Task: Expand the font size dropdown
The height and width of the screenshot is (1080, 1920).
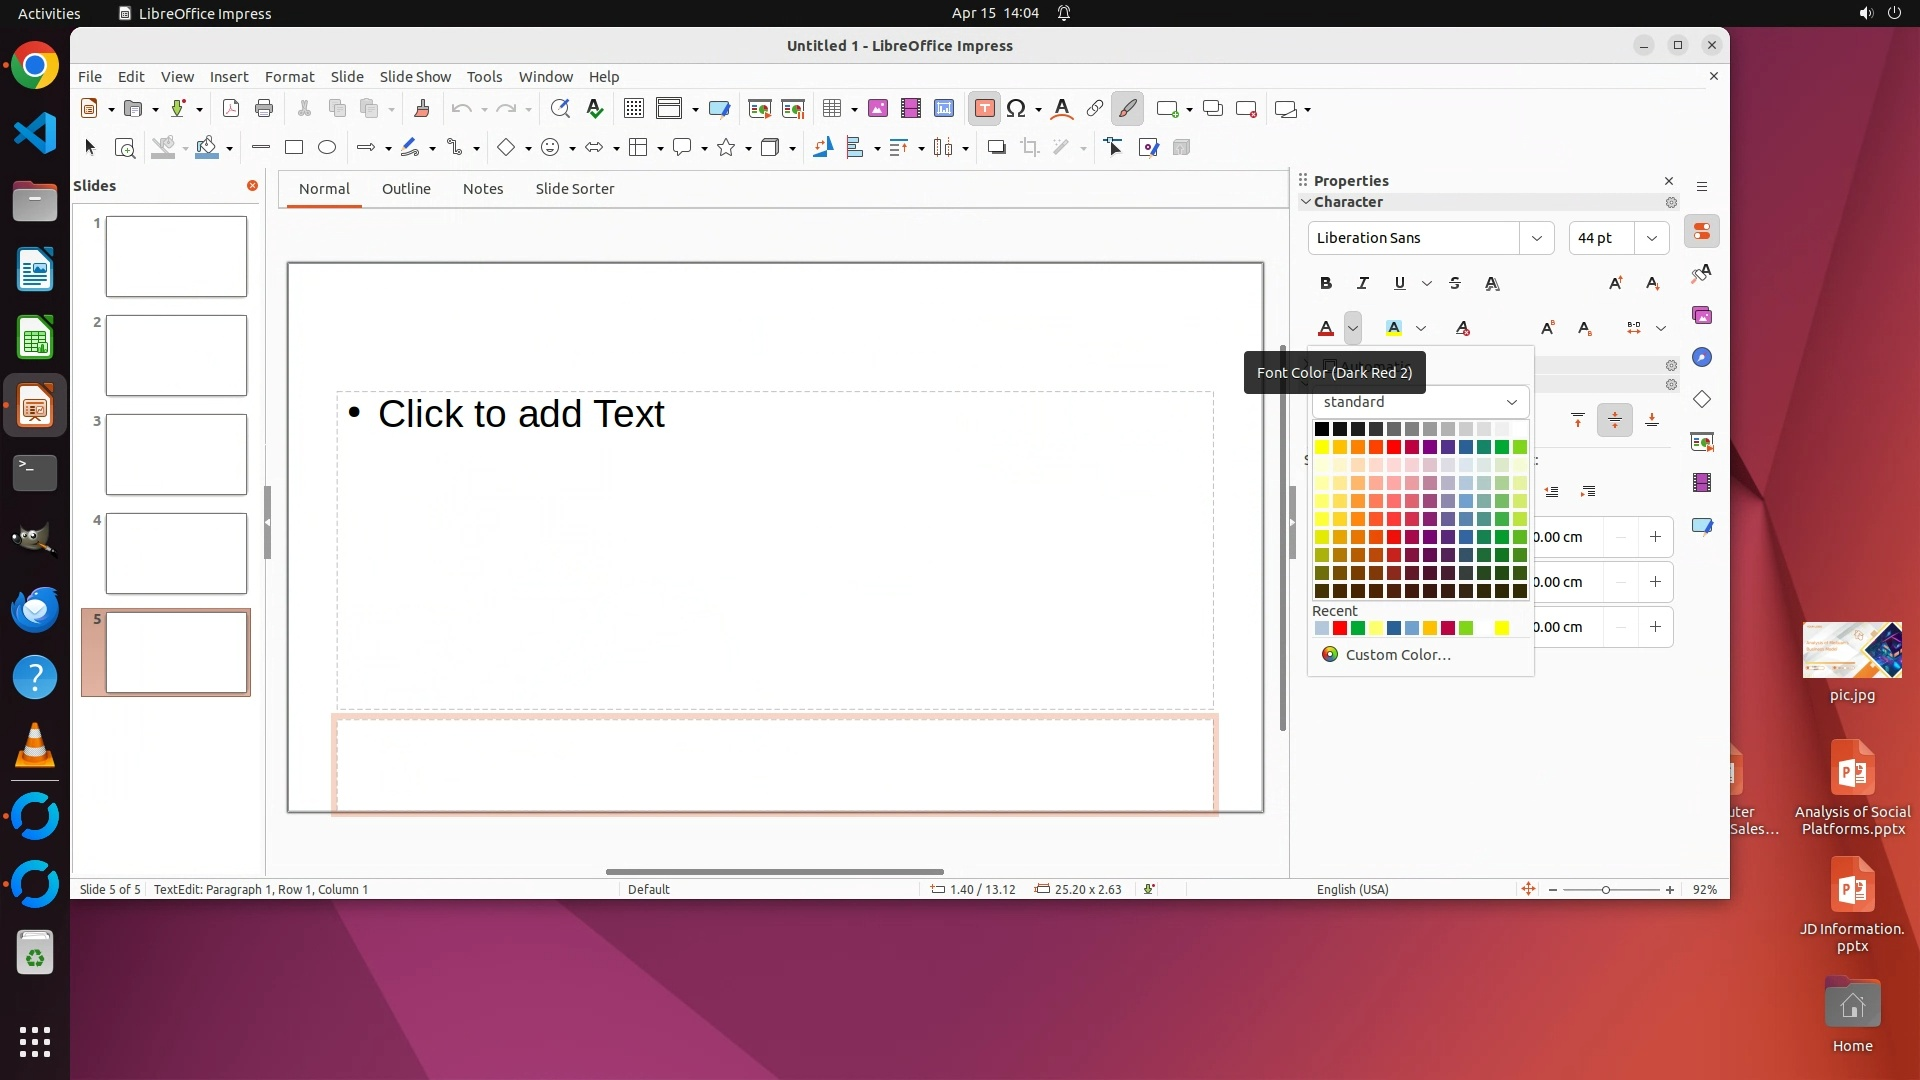Action: point(1652,238)
